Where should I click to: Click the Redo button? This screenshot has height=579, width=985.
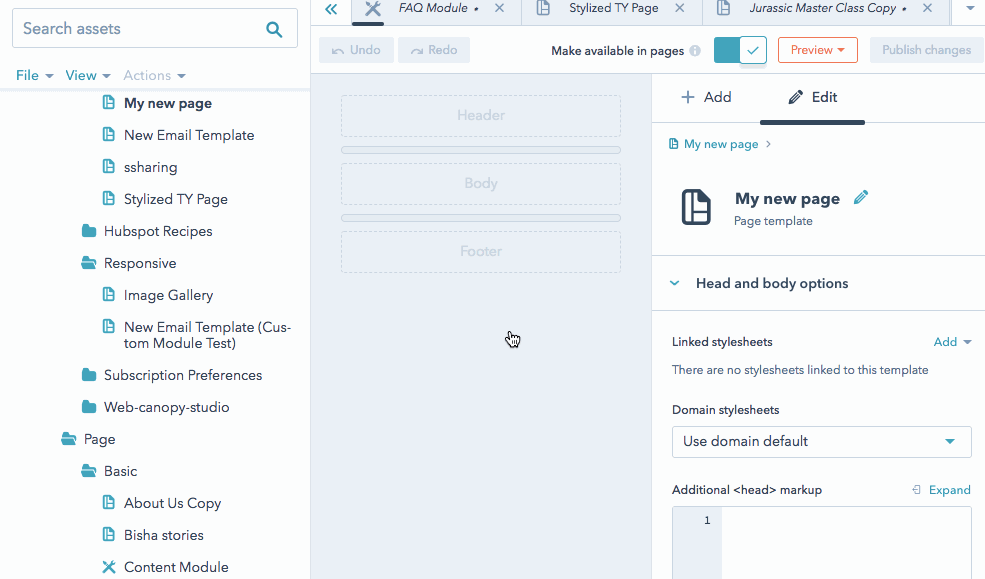point(433,50)
